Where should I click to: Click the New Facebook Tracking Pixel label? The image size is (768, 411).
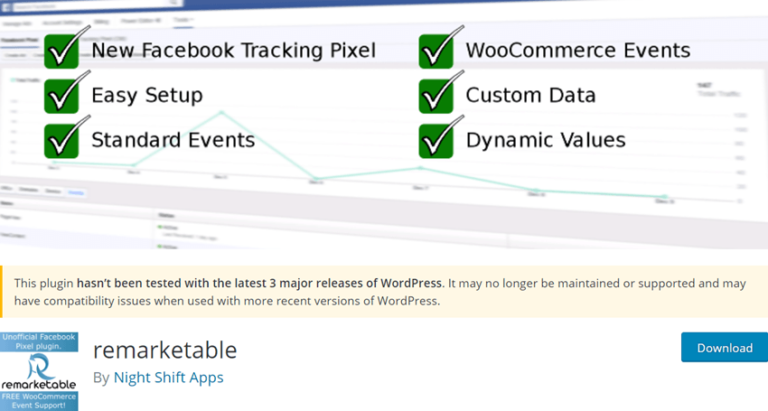(x=234, y=50)
